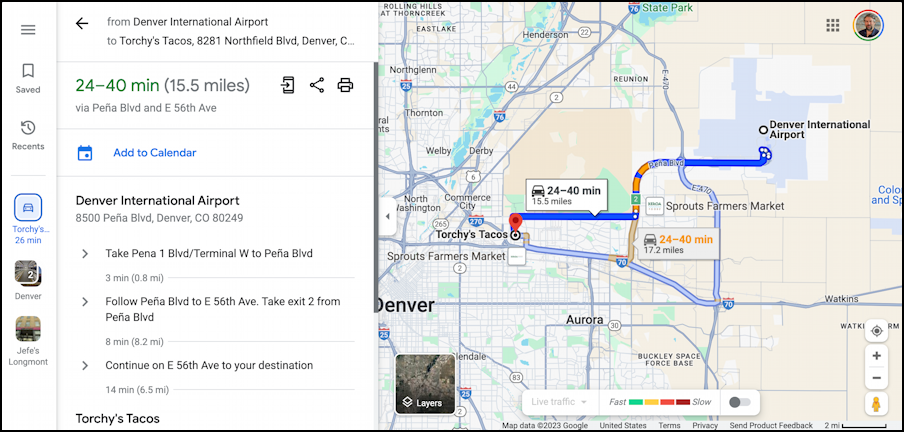Open the Terms link
The height and width of the screenshot is (432, 904).
click(669, 426)
